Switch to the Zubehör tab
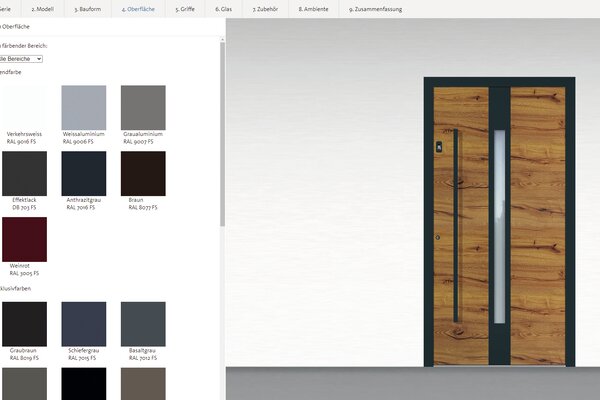This screenshot has height=400, width=600. tap(265, 8)
